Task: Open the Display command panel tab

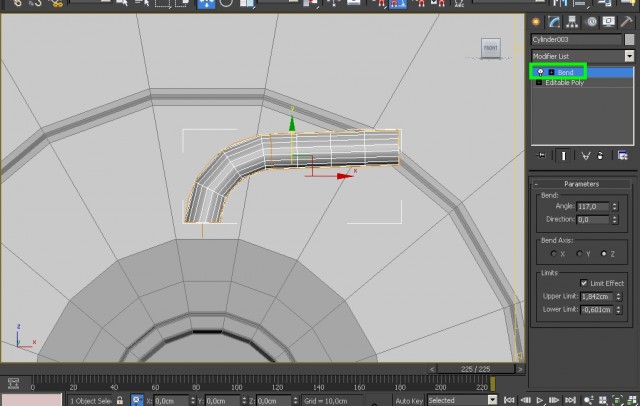Action: (609, 22)
